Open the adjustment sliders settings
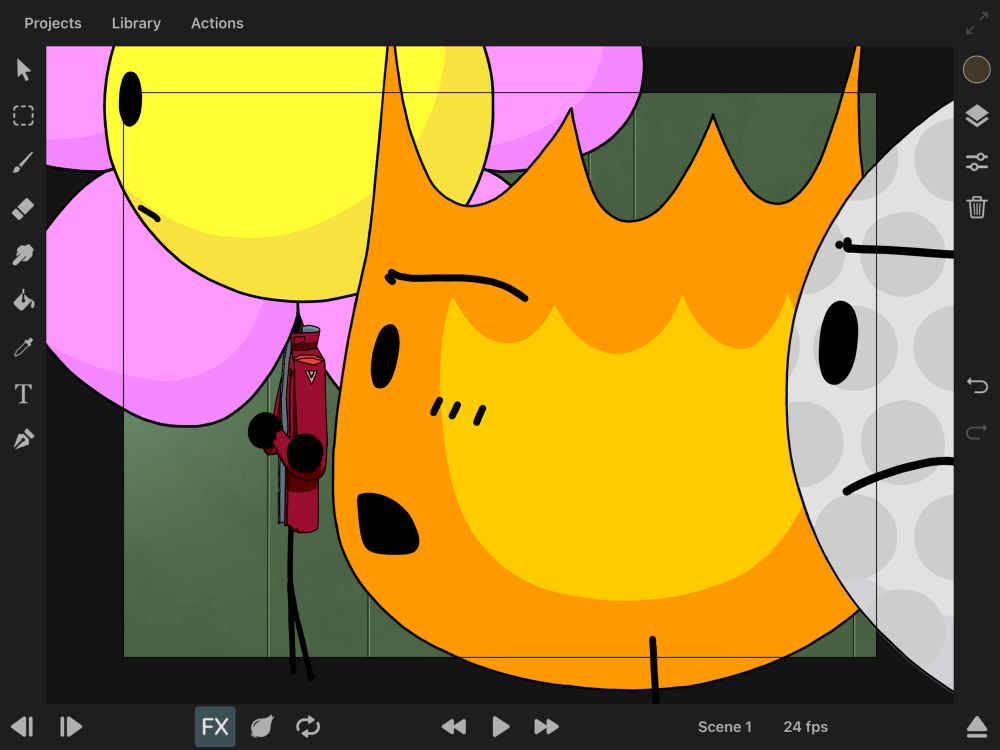 coord(976,162)
